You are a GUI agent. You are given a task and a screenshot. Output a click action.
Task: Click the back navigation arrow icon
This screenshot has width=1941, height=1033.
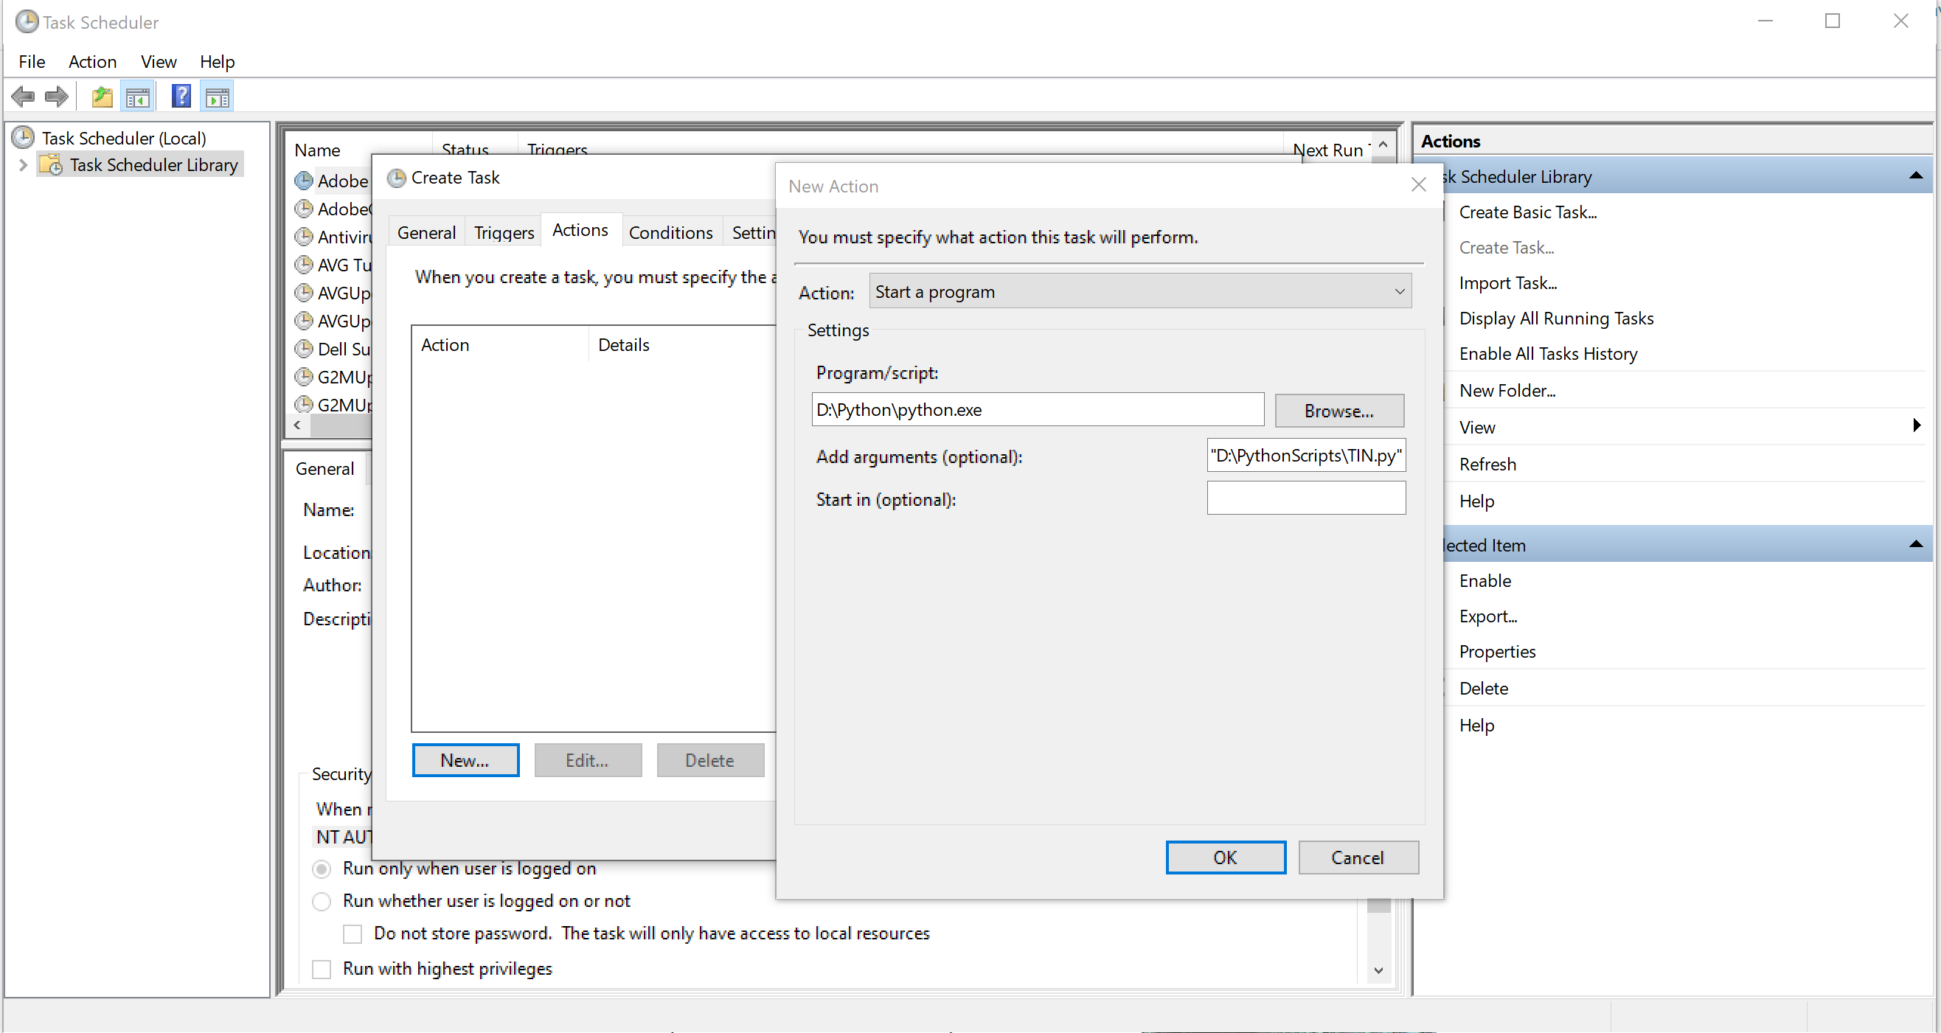[x=22, y=95]
